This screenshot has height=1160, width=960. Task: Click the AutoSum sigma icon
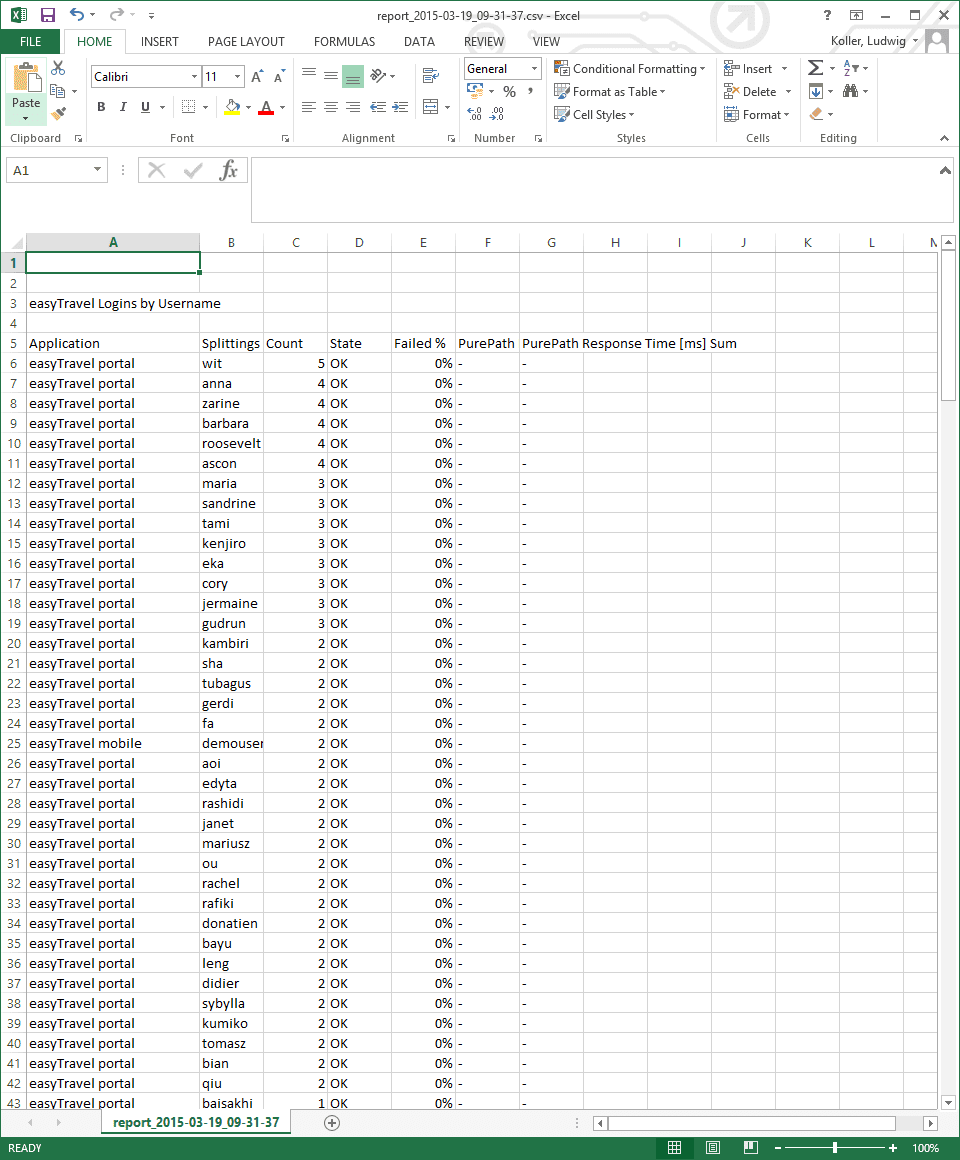tap(815, 68)
